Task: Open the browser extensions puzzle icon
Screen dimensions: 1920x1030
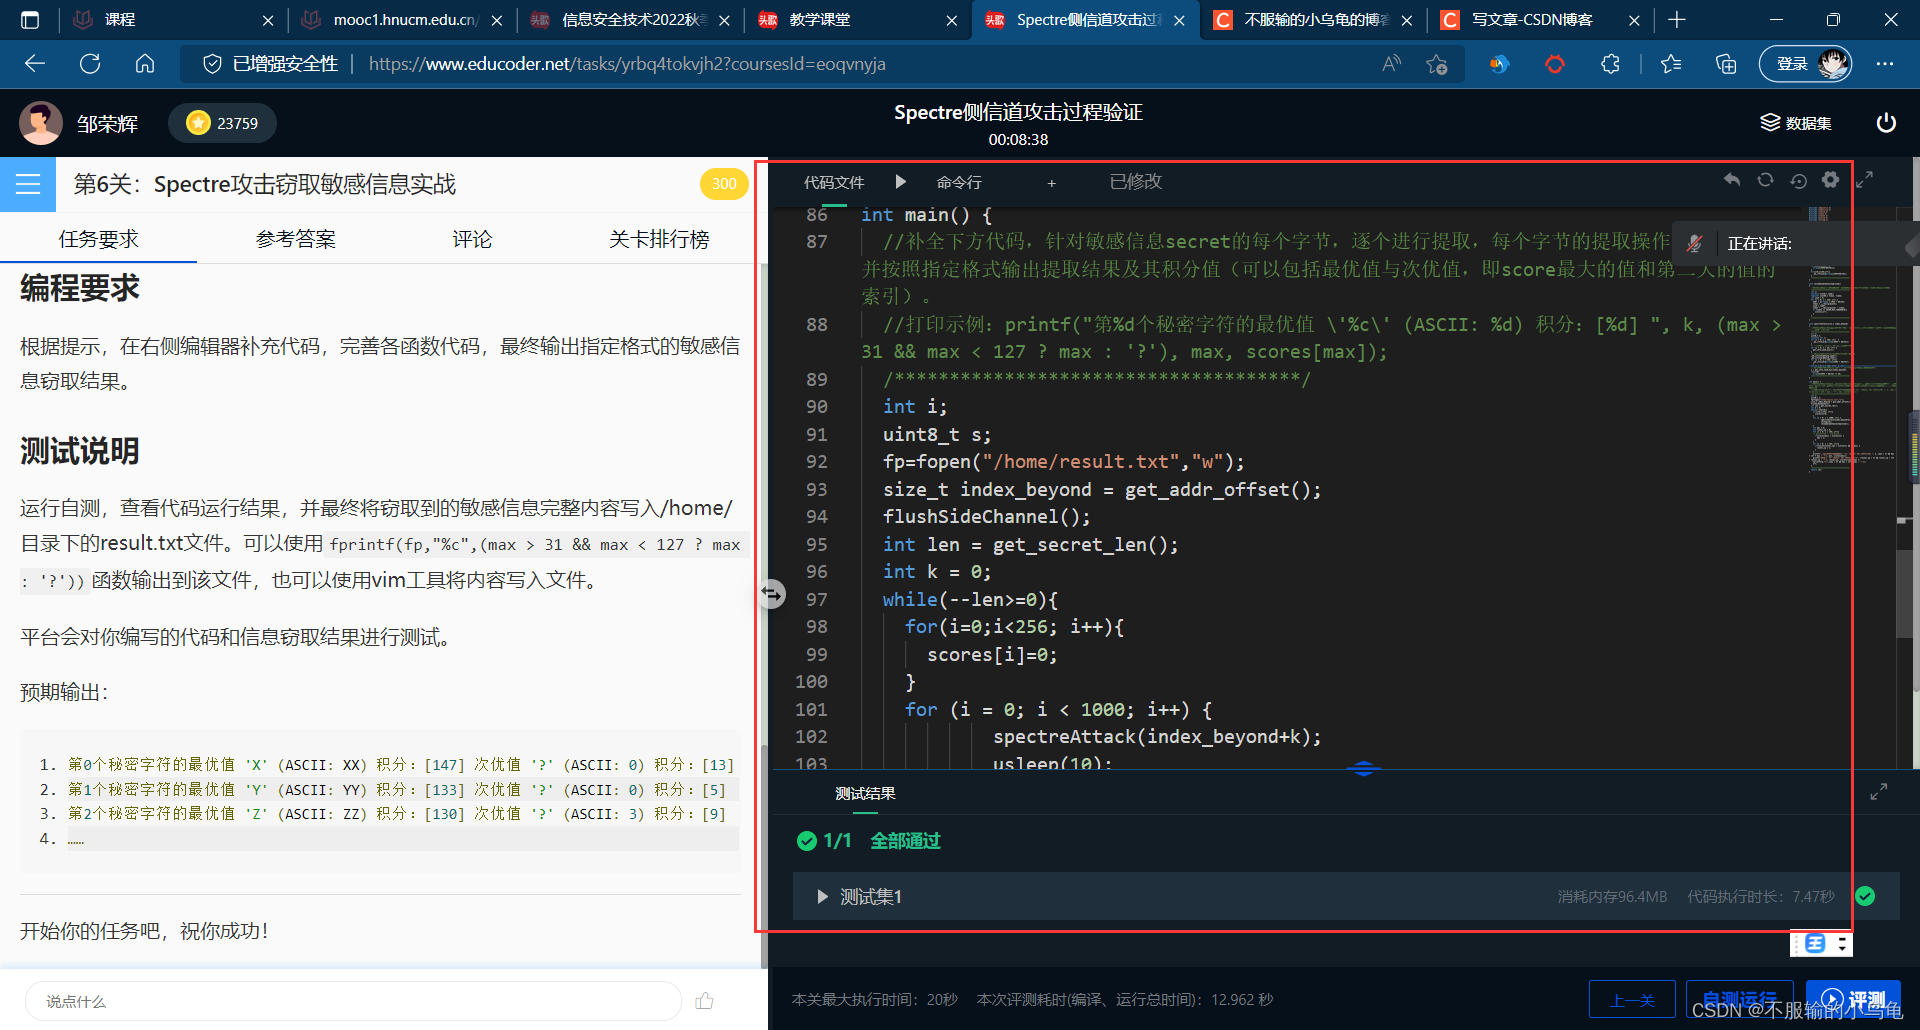Action: [x=1610, y=64]
